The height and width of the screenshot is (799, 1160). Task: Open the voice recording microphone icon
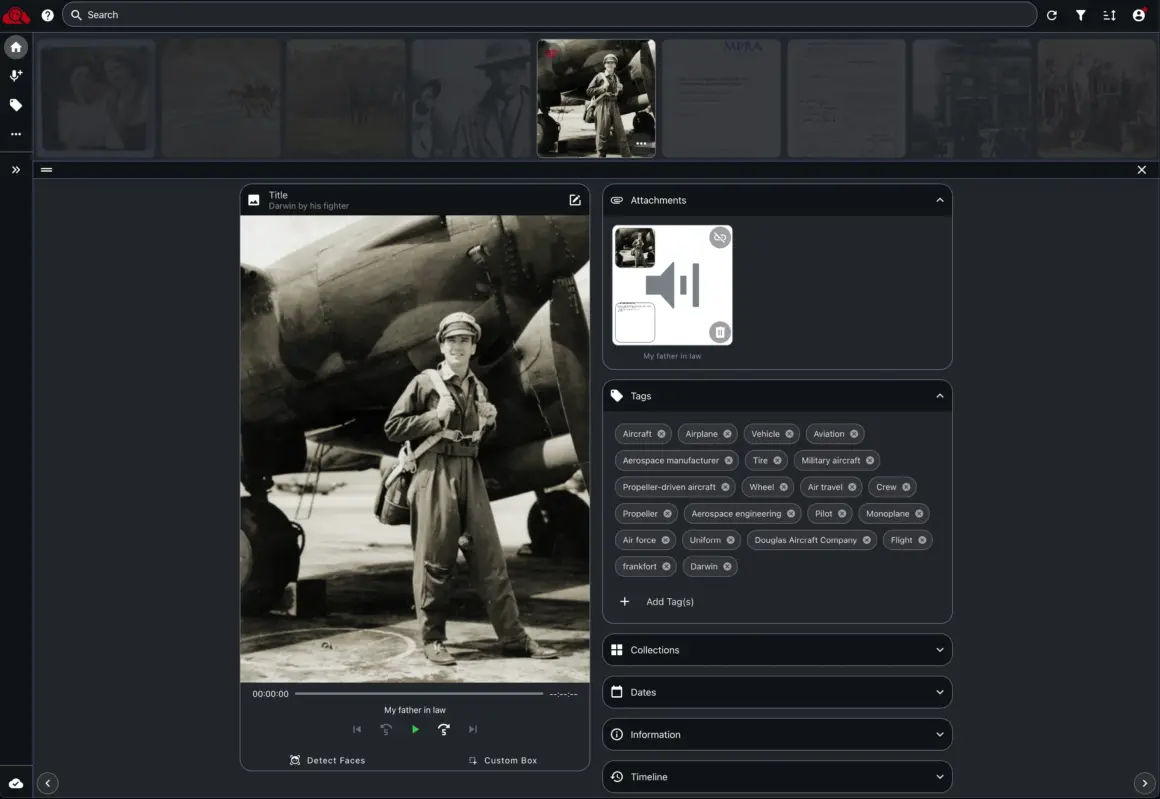(x=16, y=75)
